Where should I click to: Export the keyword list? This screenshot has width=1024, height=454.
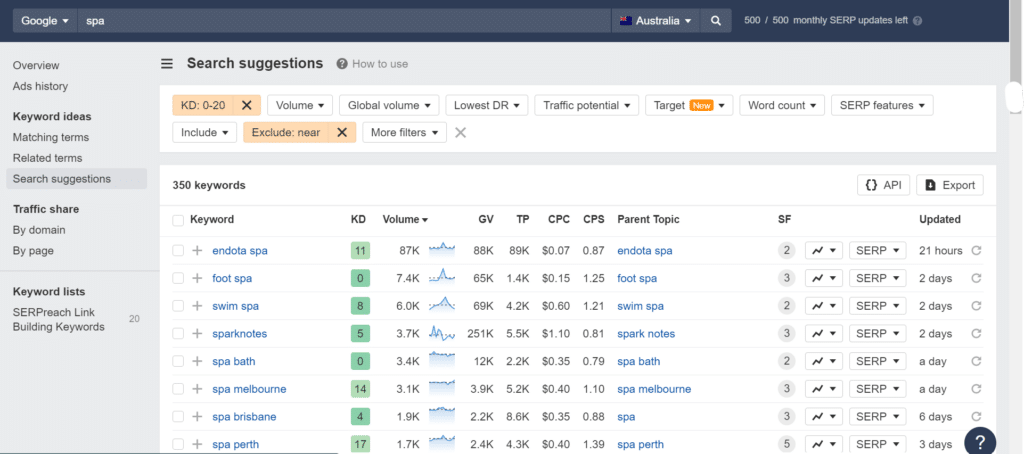click(x=950, y=186)
